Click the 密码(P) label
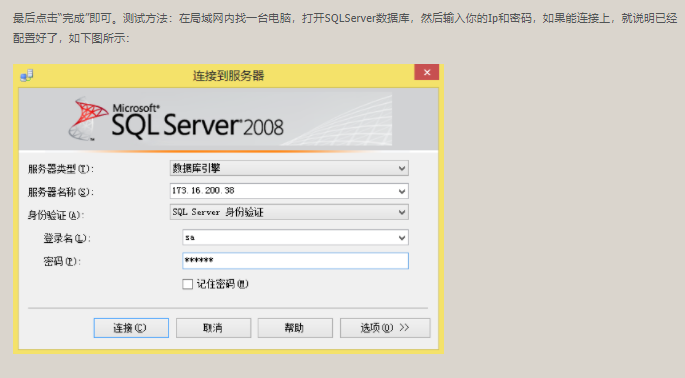This screenshot has width=685, height=378. [62, 262]
